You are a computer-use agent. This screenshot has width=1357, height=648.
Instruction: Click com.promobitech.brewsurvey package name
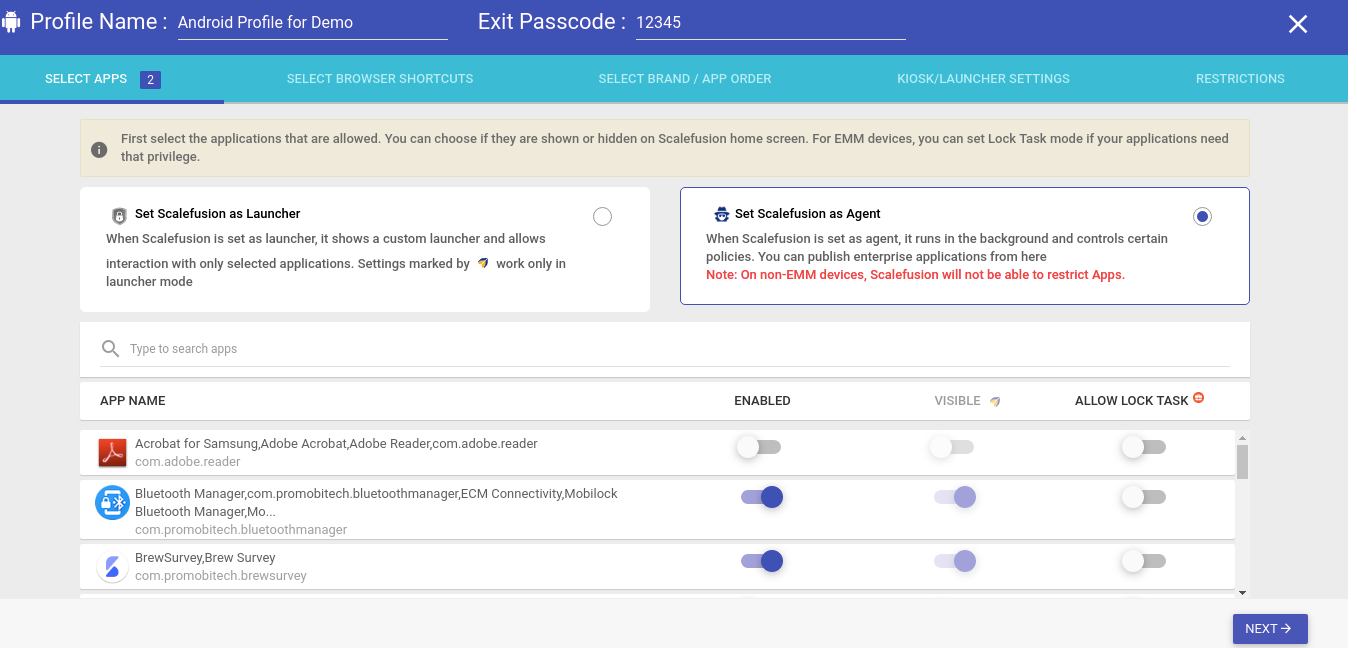221,576
